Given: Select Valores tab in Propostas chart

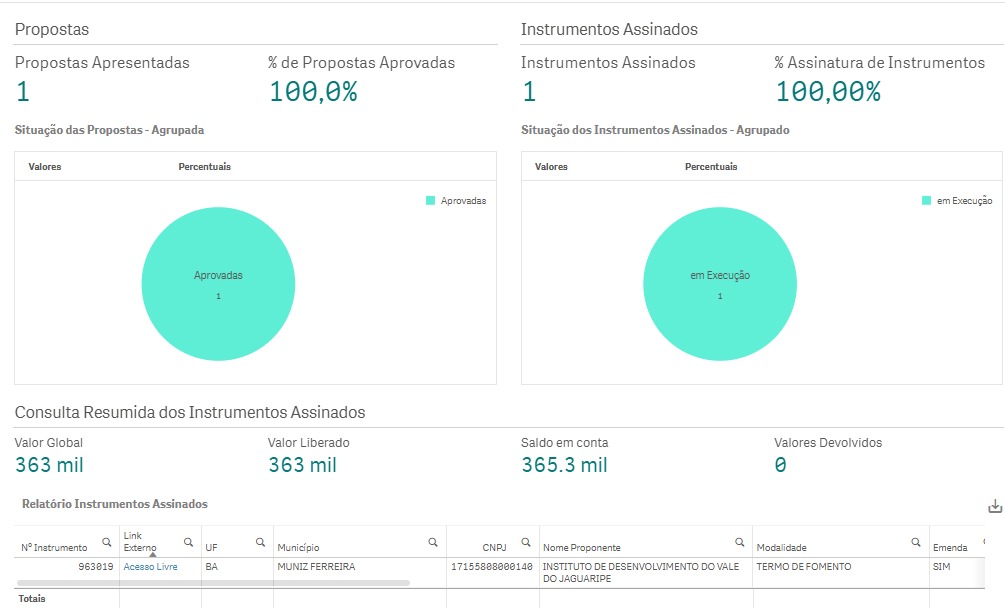Looking at the screenshot, I should point(45,167).
